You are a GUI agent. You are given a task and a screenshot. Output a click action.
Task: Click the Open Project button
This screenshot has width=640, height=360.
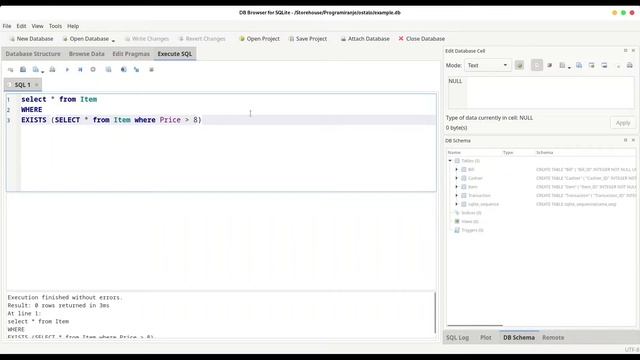[259, 39]
